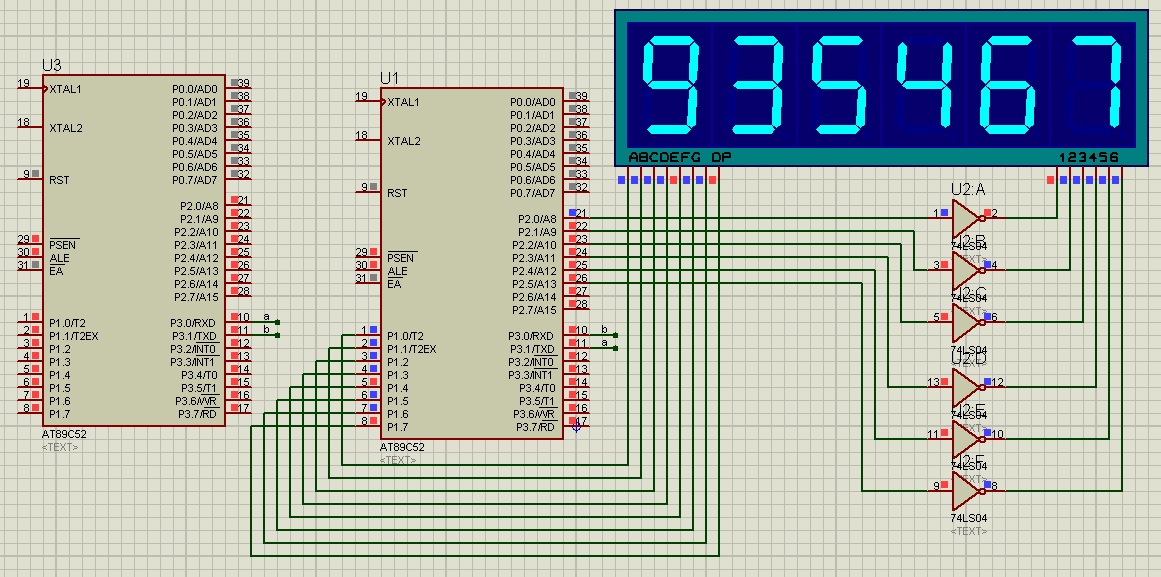Click pin number 19 on U3
Image resolution: width=1161 pixels, height=577 pixels.
coord(23,83)
